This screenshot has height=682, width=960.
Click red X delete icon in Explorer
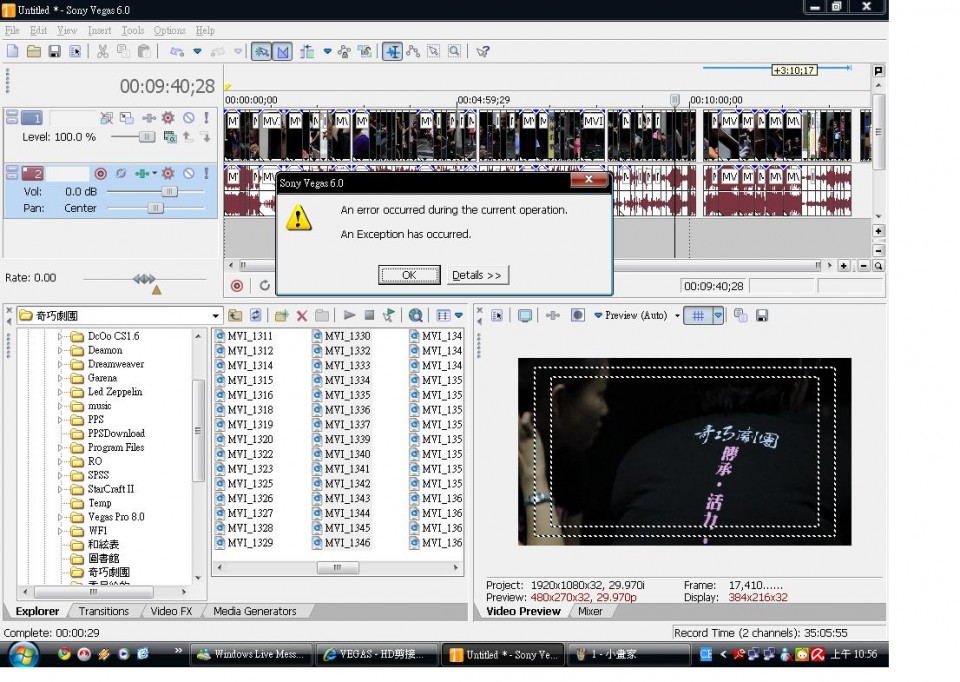pos(302,315)
